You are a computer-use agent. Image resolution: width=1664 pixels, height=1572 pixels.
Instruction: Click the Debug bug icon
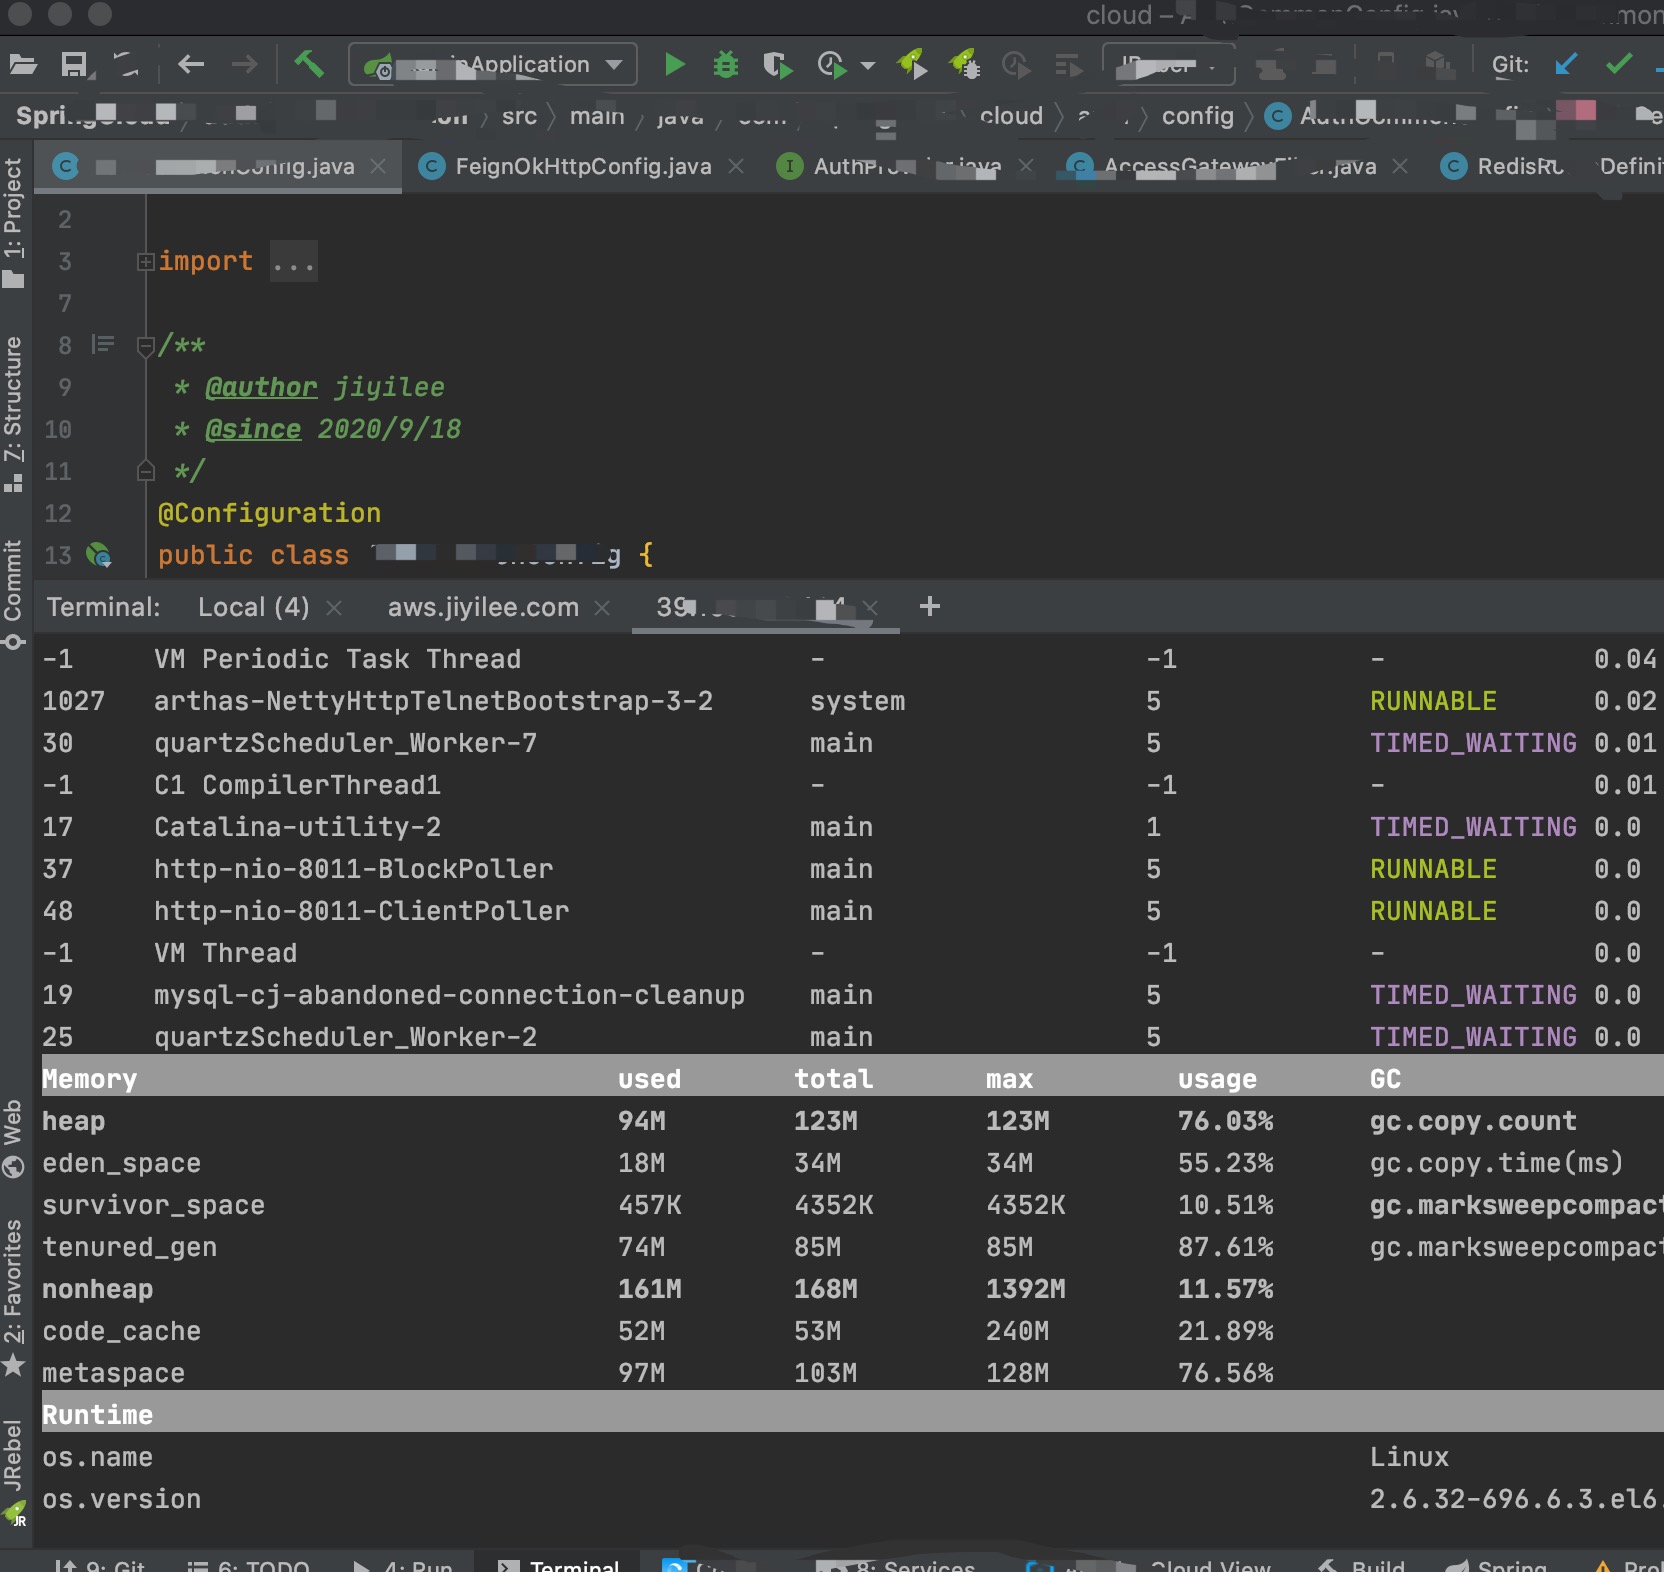click(725, 65)
